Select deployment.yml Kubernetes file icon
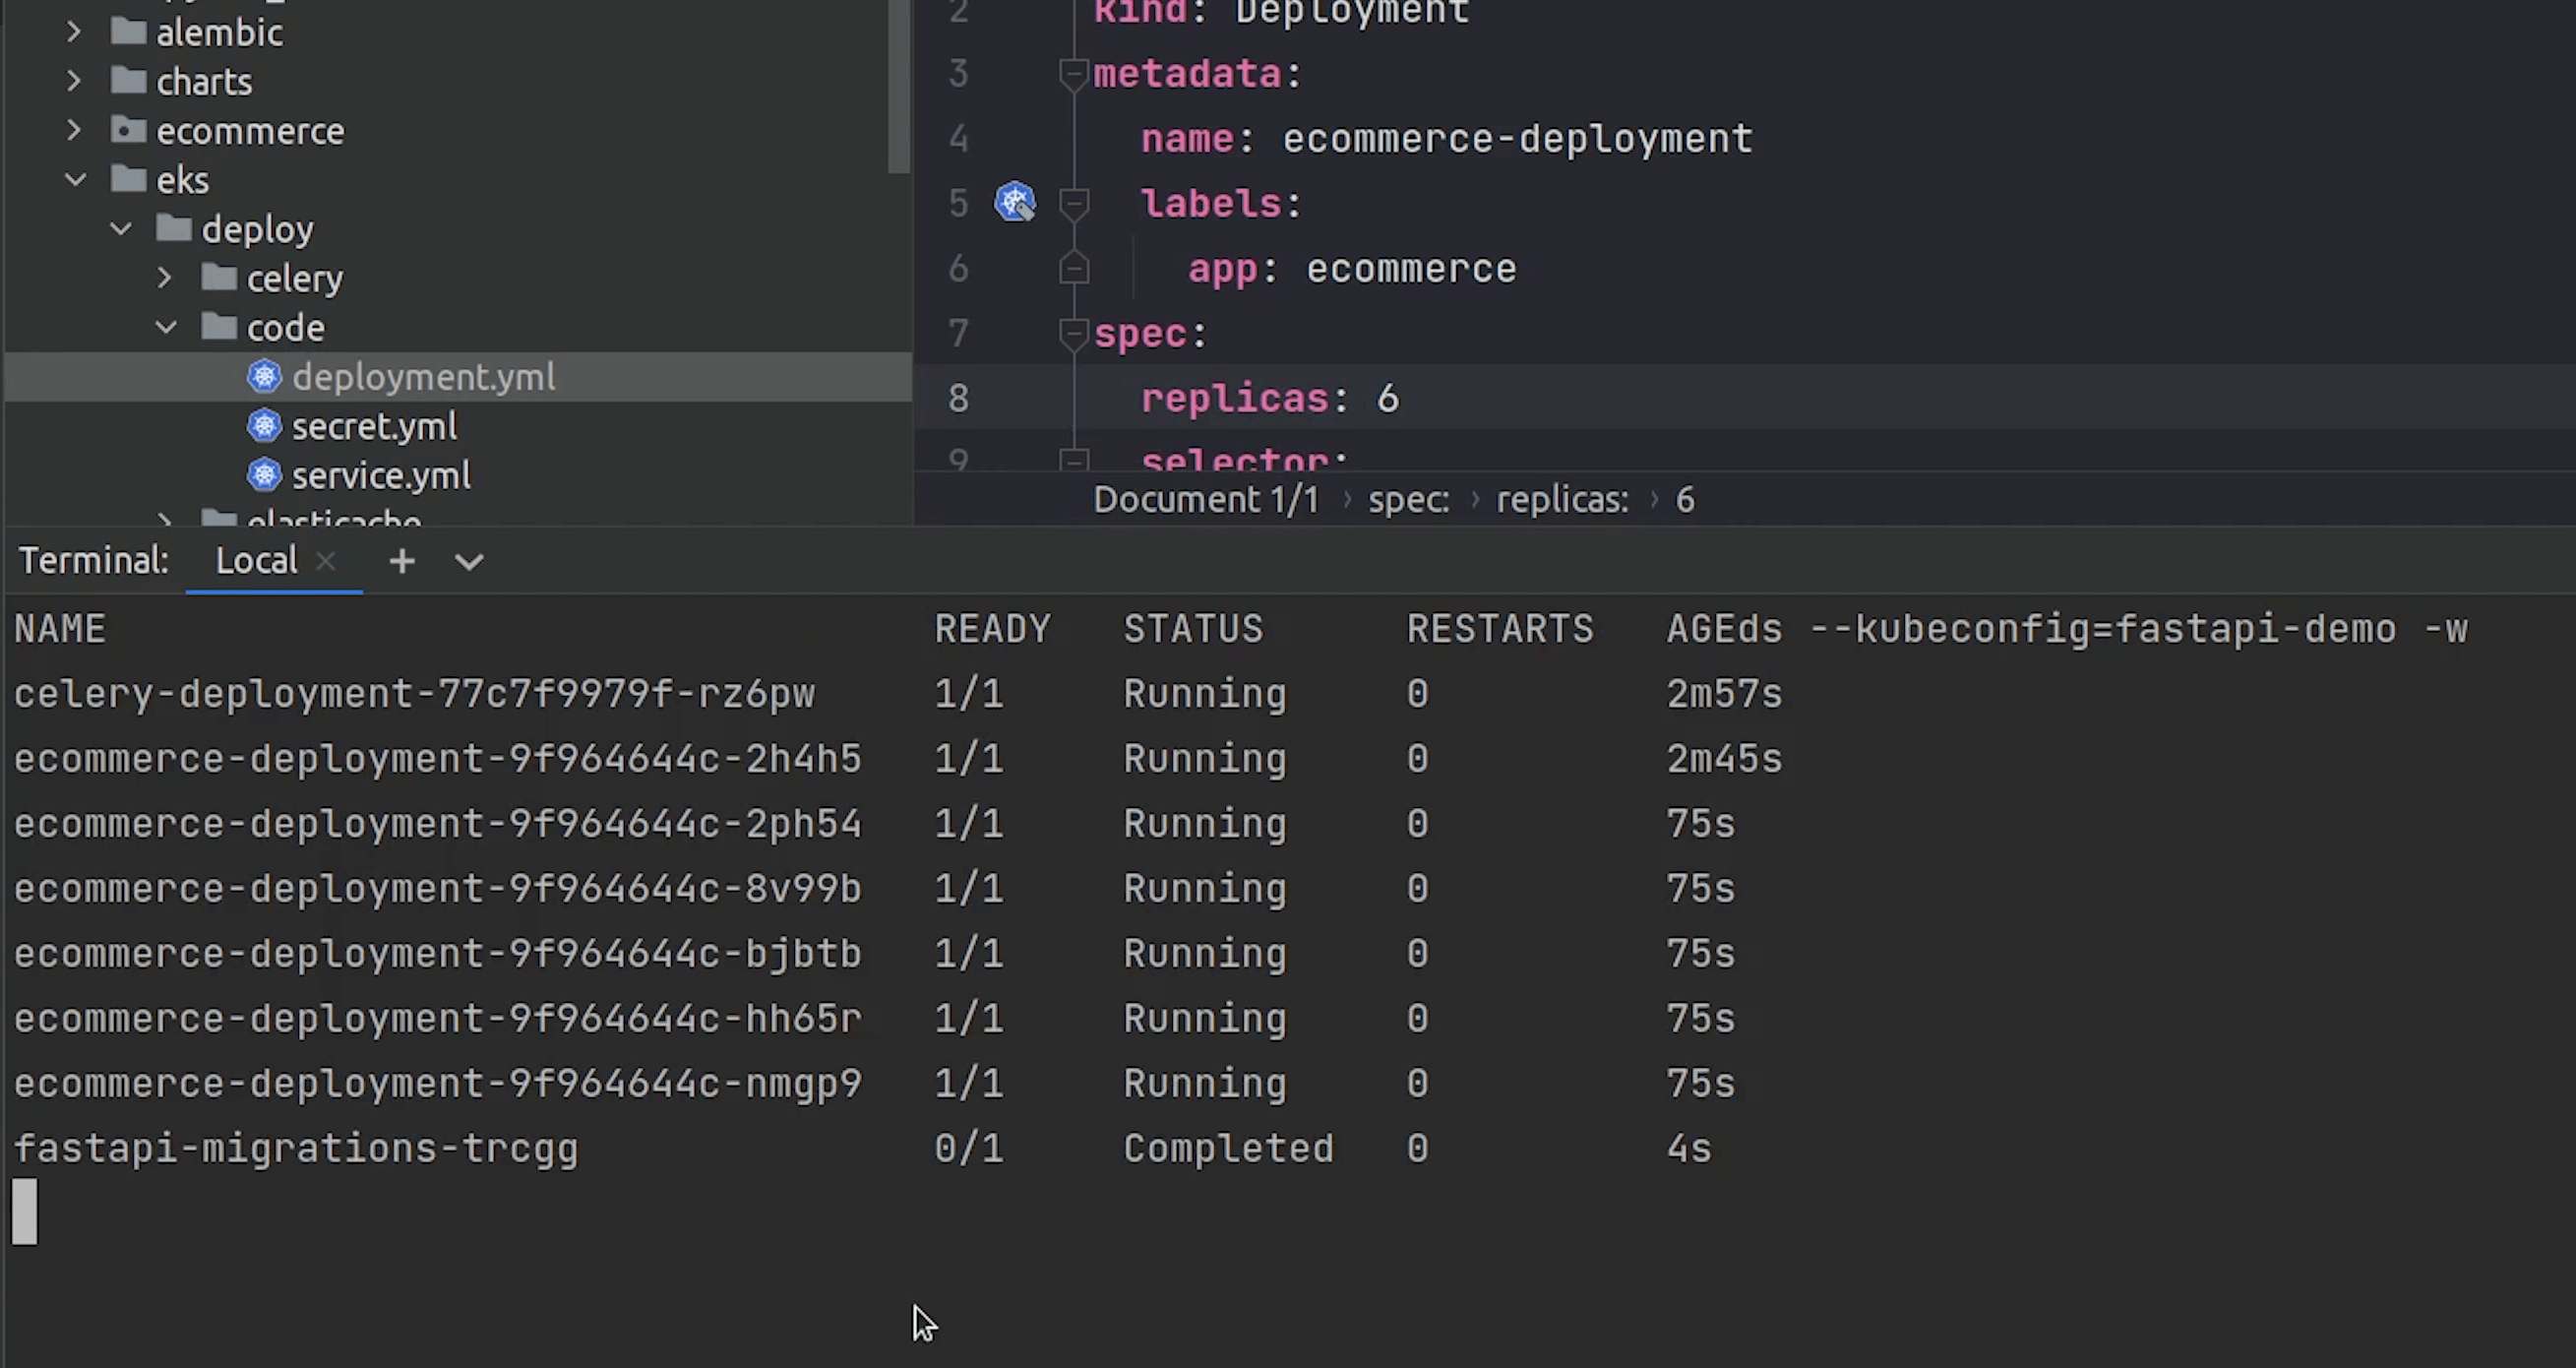 (264, 377)
